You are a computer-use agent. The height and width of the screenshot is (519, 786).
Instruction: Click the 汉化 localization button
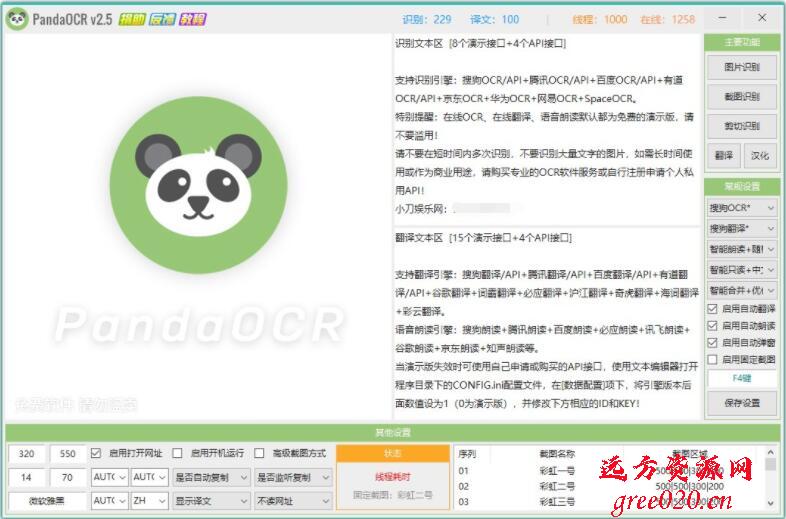pos(759,156)
